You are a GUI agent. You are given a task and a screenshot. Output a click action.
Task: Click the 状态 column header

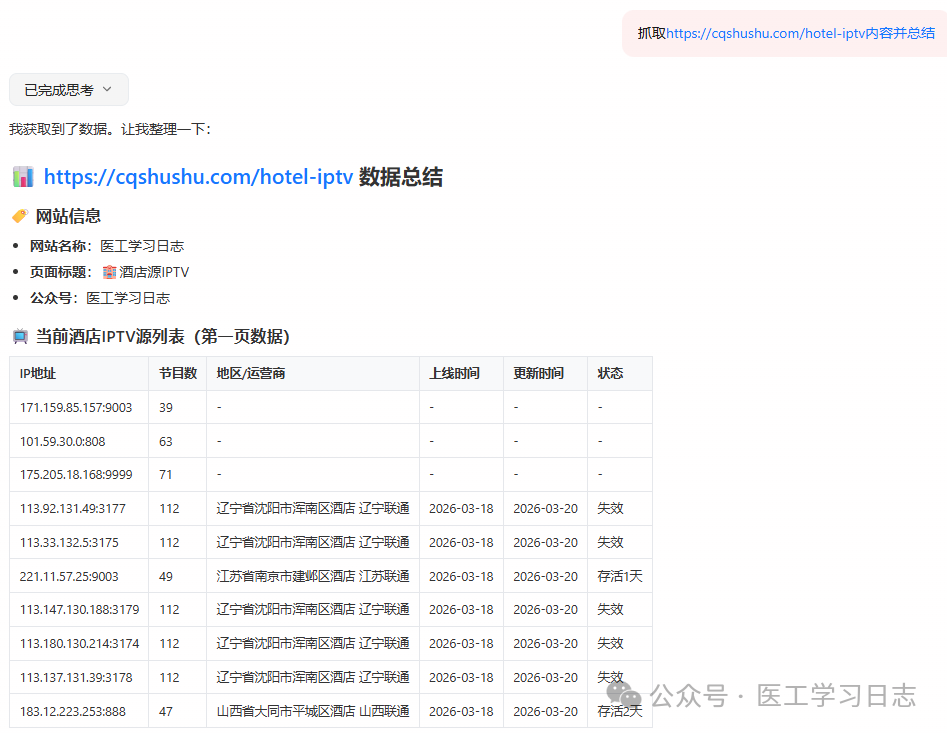(x=611, y=373)
